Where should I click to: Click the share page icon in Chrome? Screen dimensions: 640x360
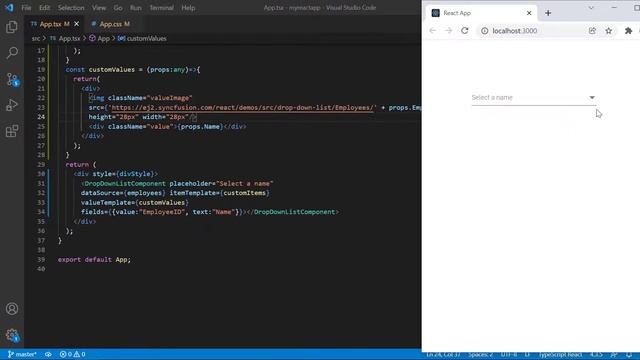click(592, 31)
